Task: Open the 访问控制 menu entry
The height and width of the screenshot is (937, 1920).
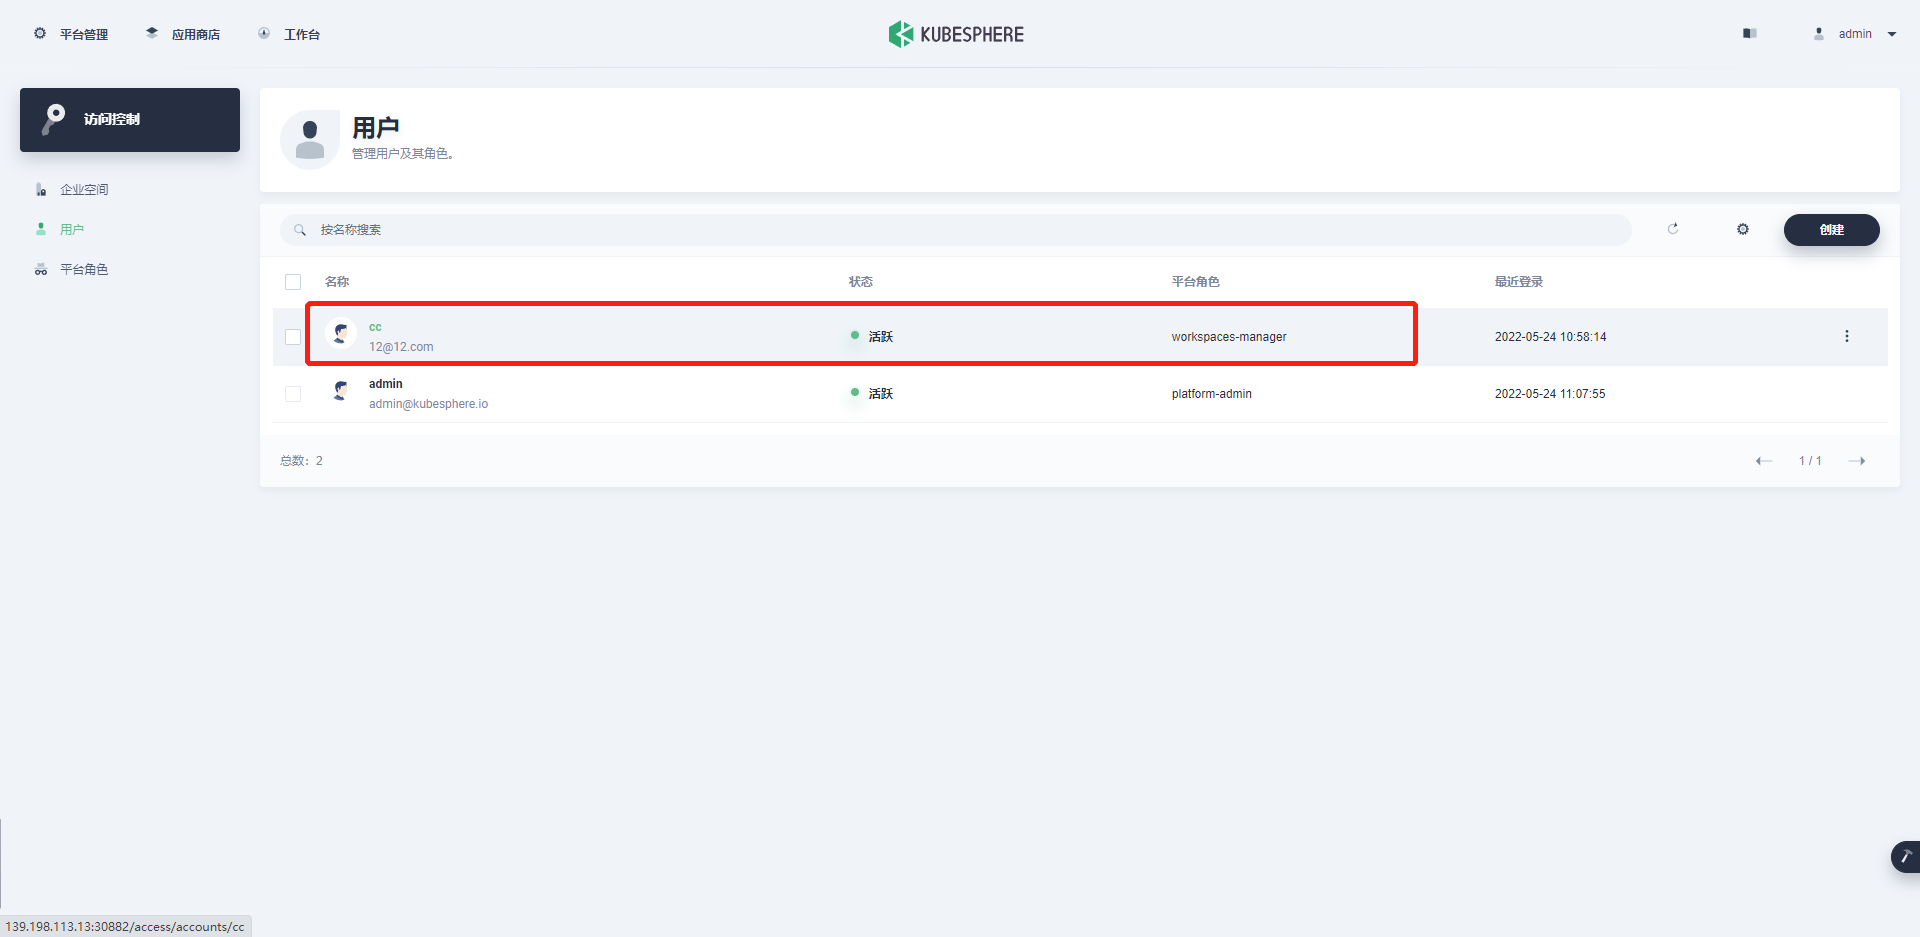Action: tap(112, 119)
